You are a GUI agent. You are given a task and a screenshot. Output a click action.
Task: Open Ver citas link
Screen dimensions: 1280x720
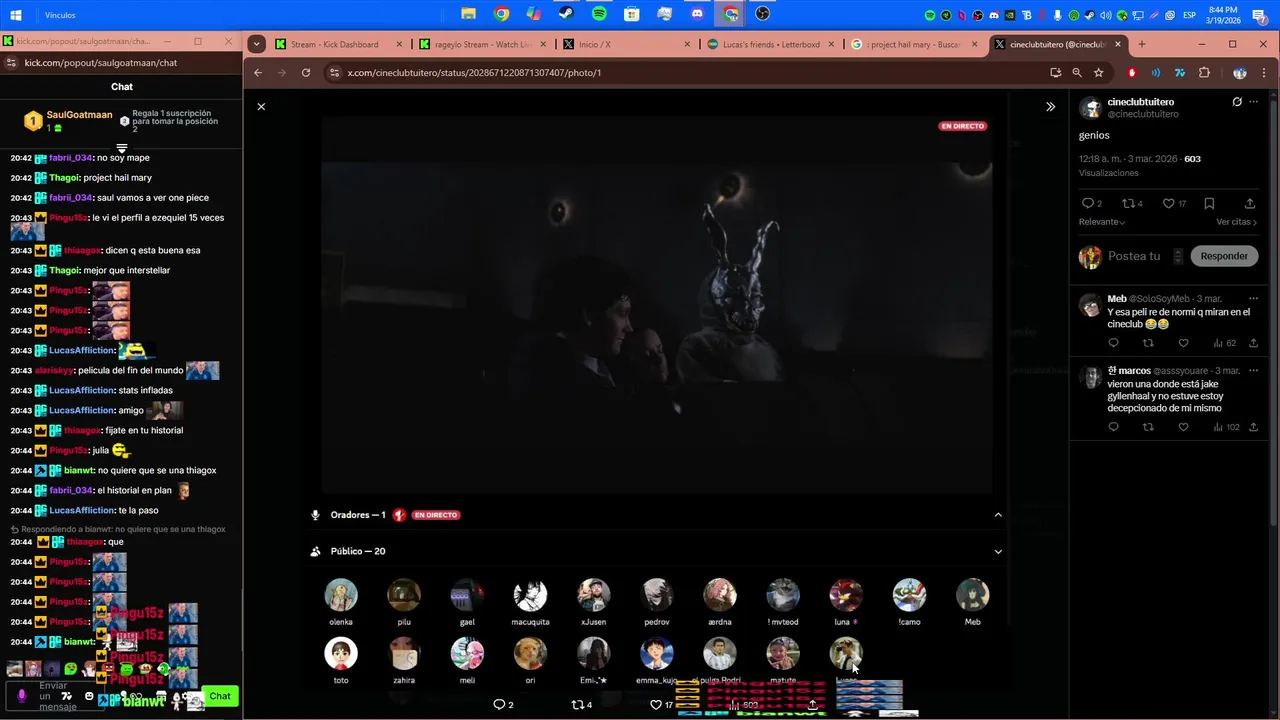click(1237, 222)
